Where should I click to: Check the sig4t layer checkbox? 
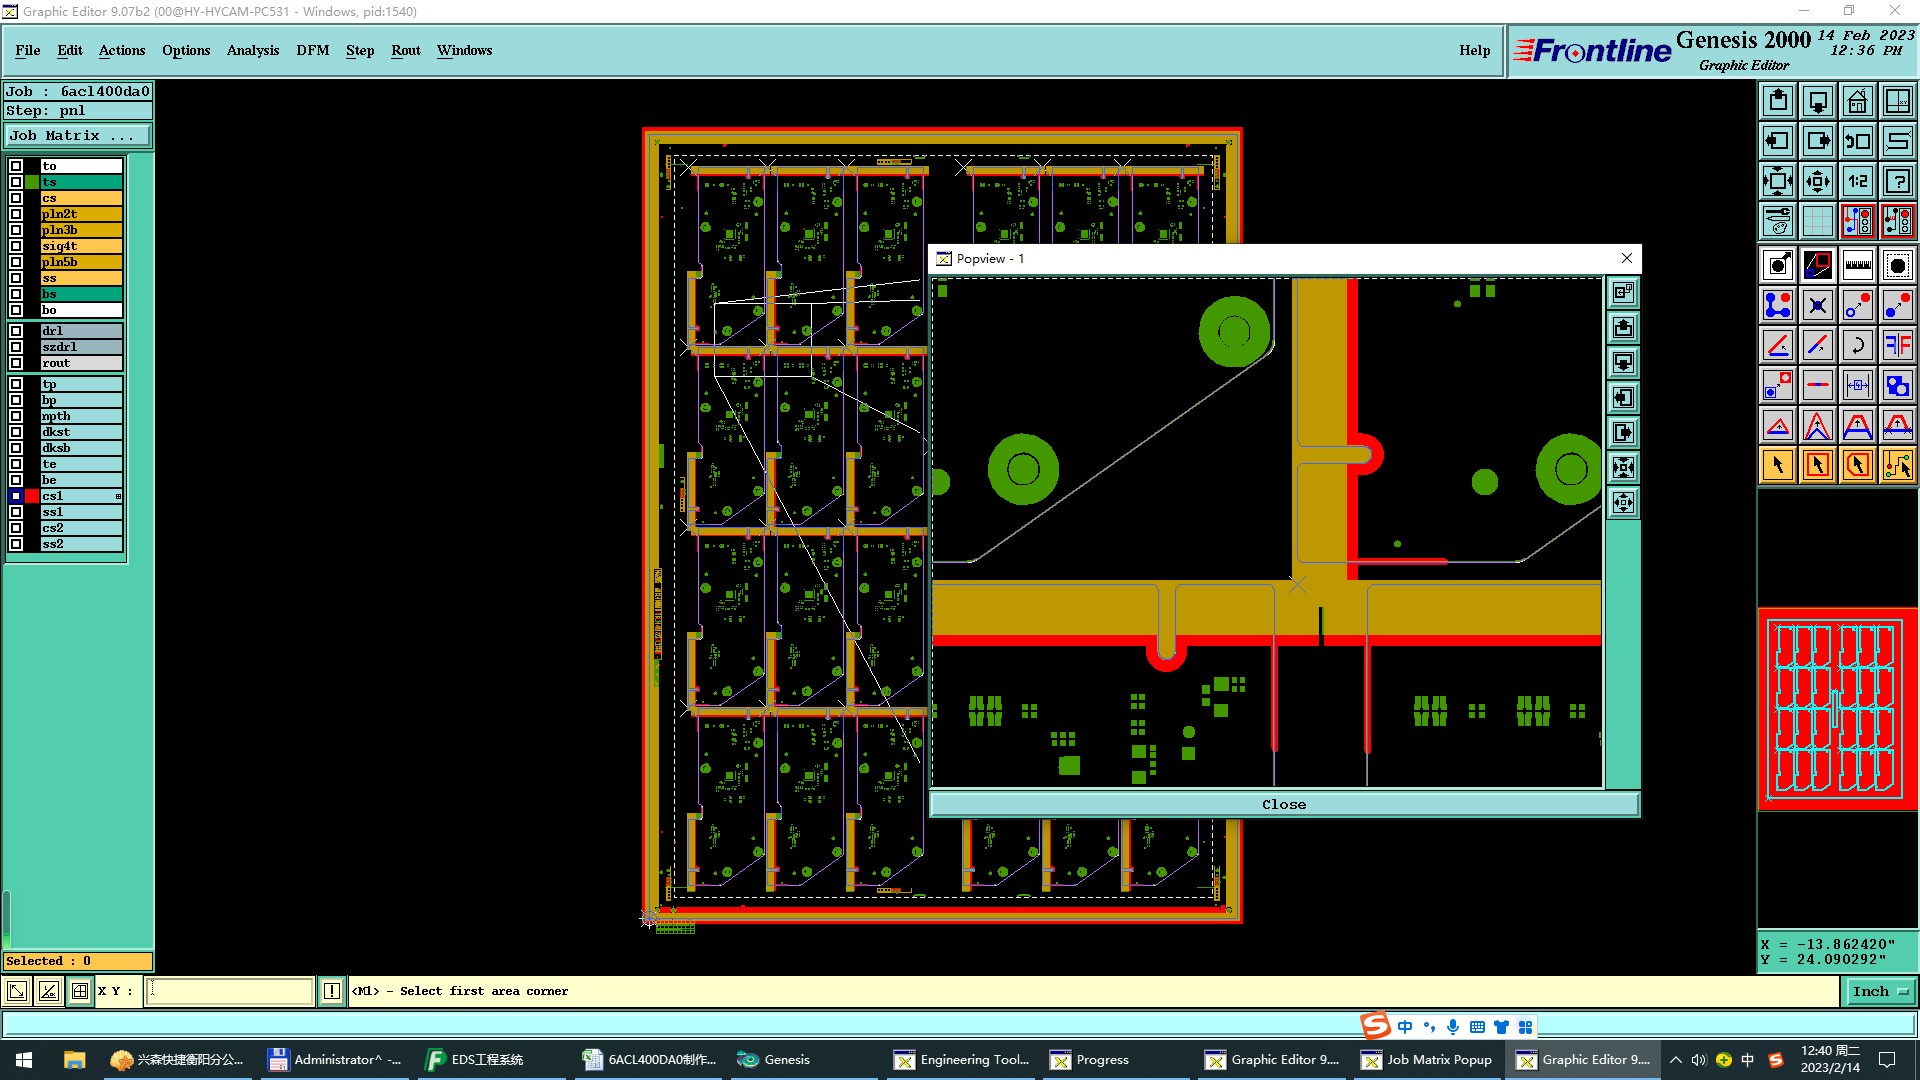click(16, 246)
